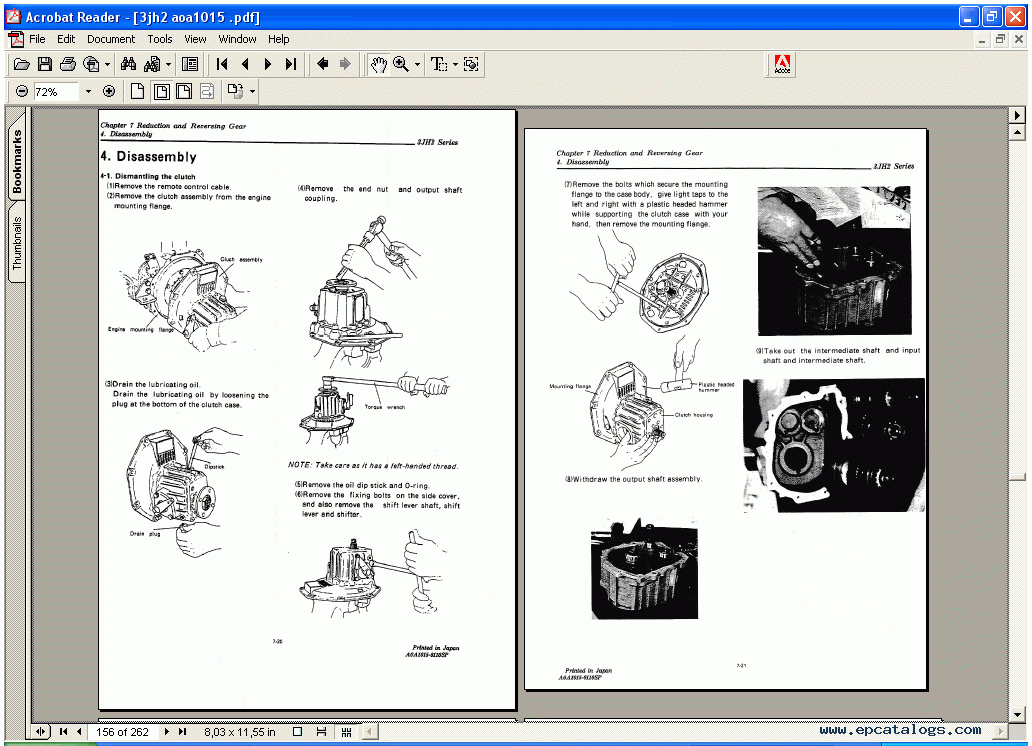1032x746 pixels.
Task: Click the vertical scrollbar thumb
Action: click(x=1018, y=476)
